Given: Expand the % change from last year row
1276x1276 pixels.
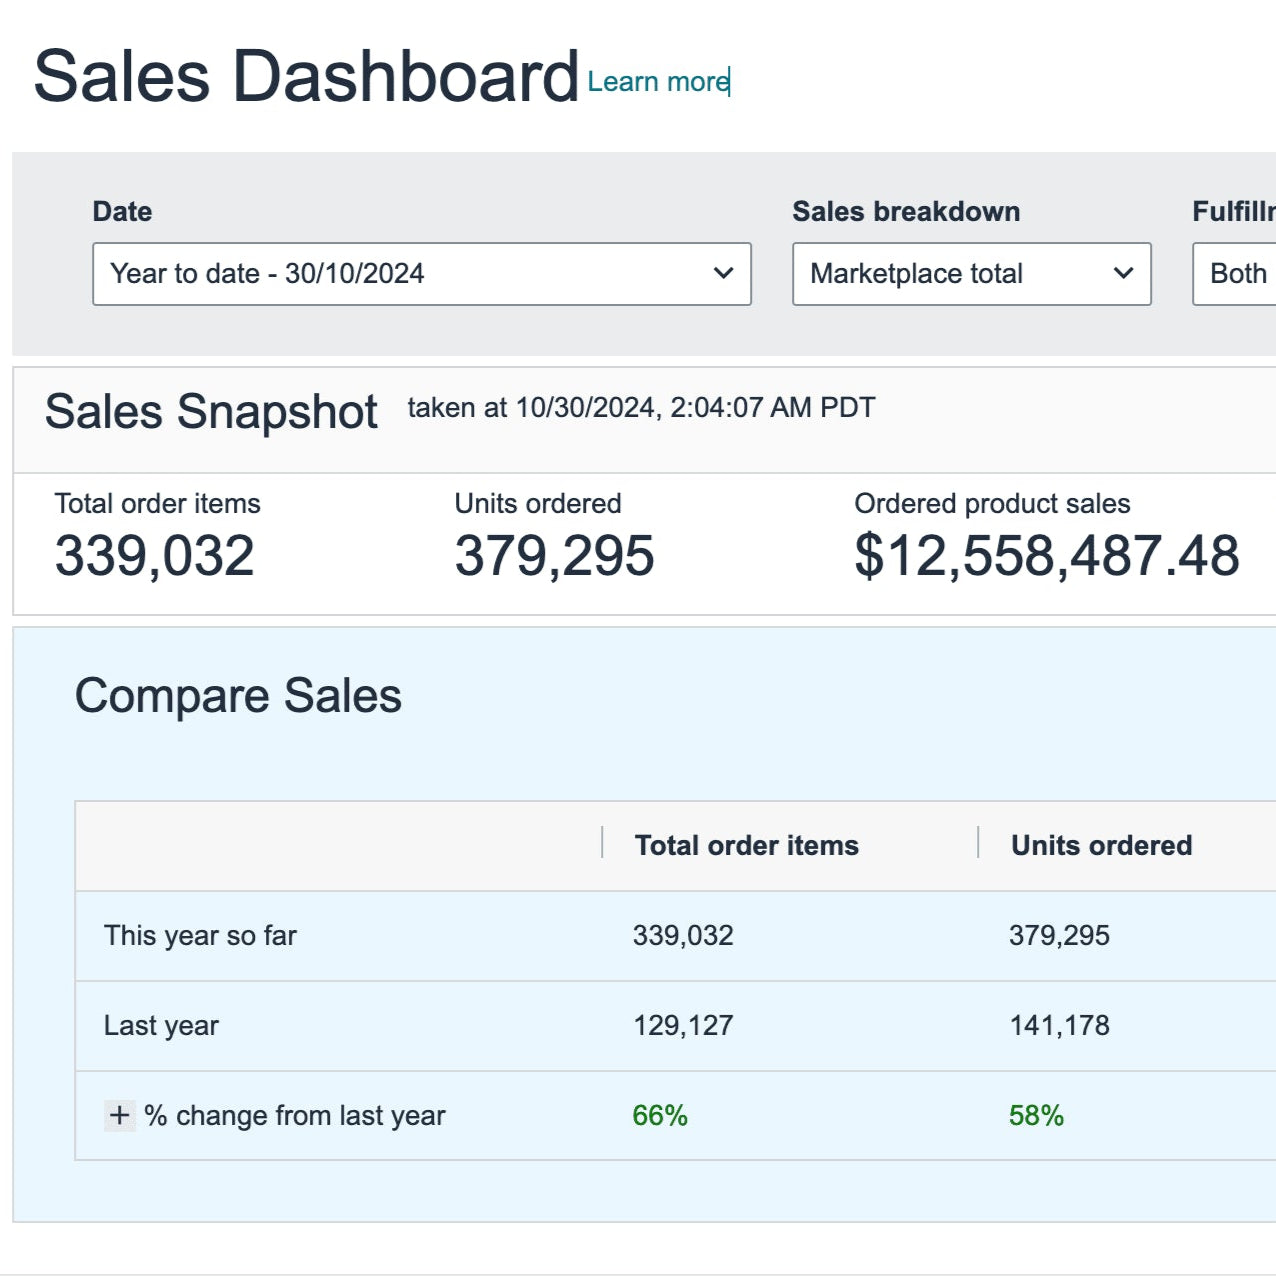Looking at the screenshot, I should [120, 1115].
